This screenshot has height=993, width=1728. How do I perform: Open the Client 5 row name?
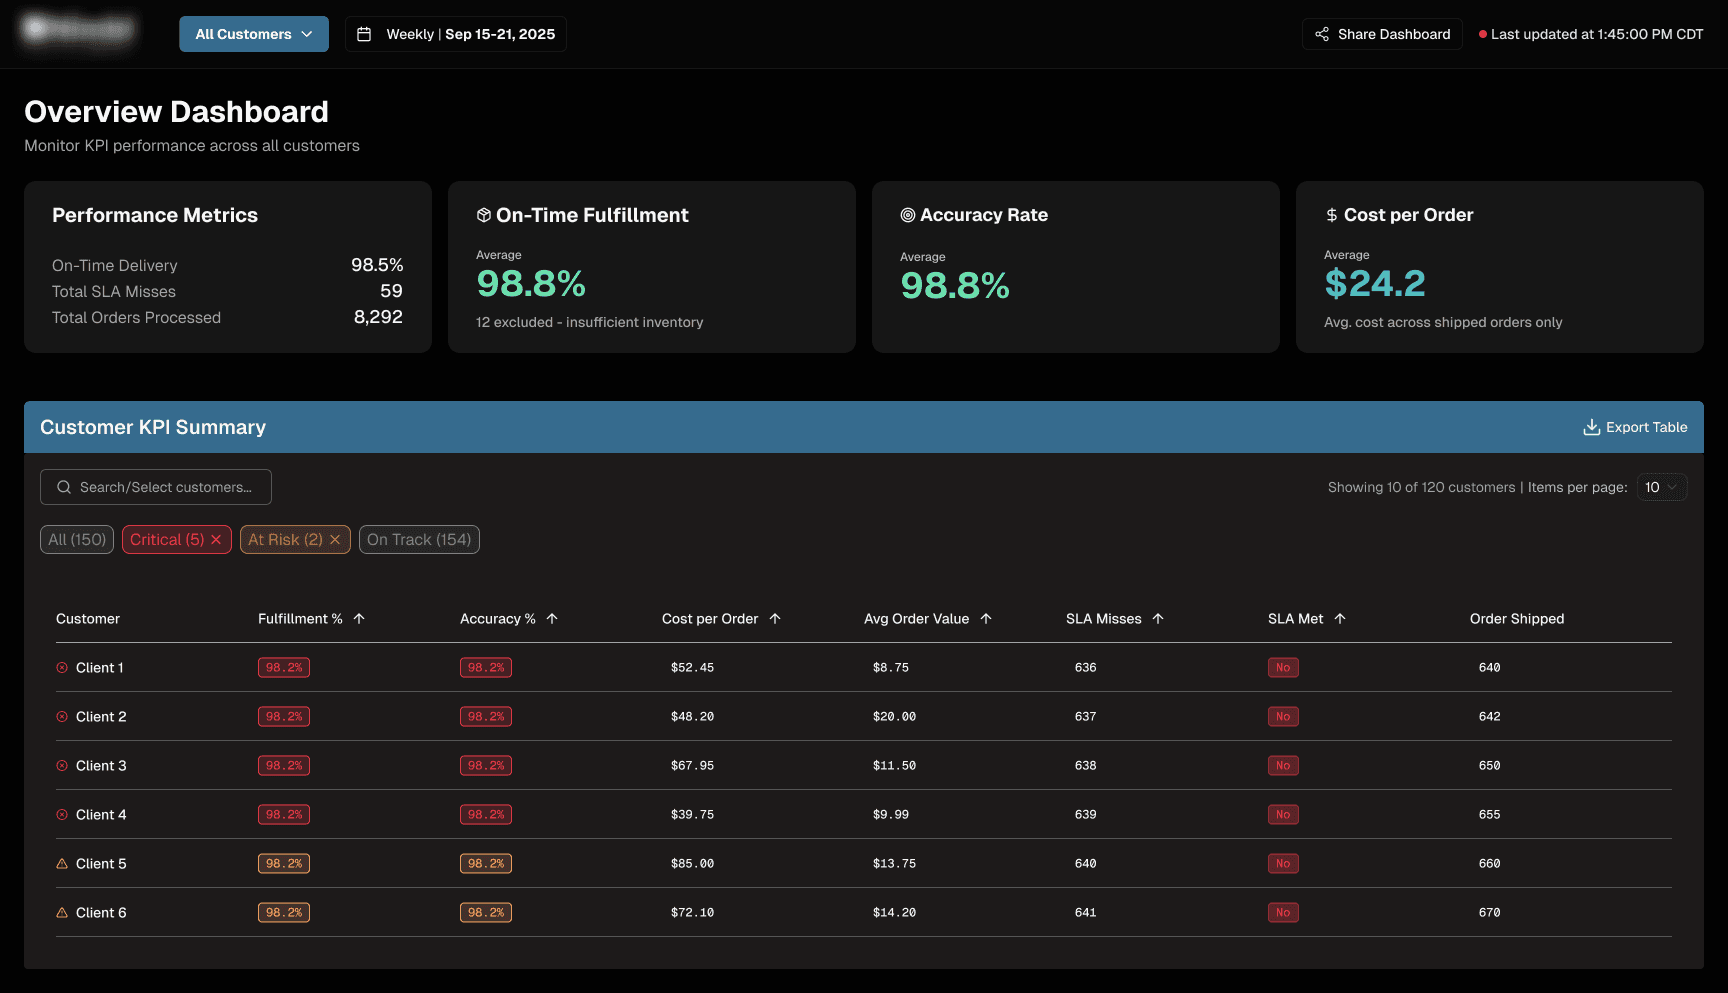click(x=101, y=864)
